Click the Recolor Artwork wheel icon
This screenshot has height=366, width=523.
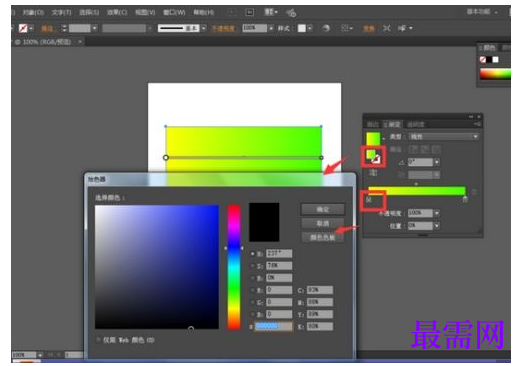tap(326, 28)
